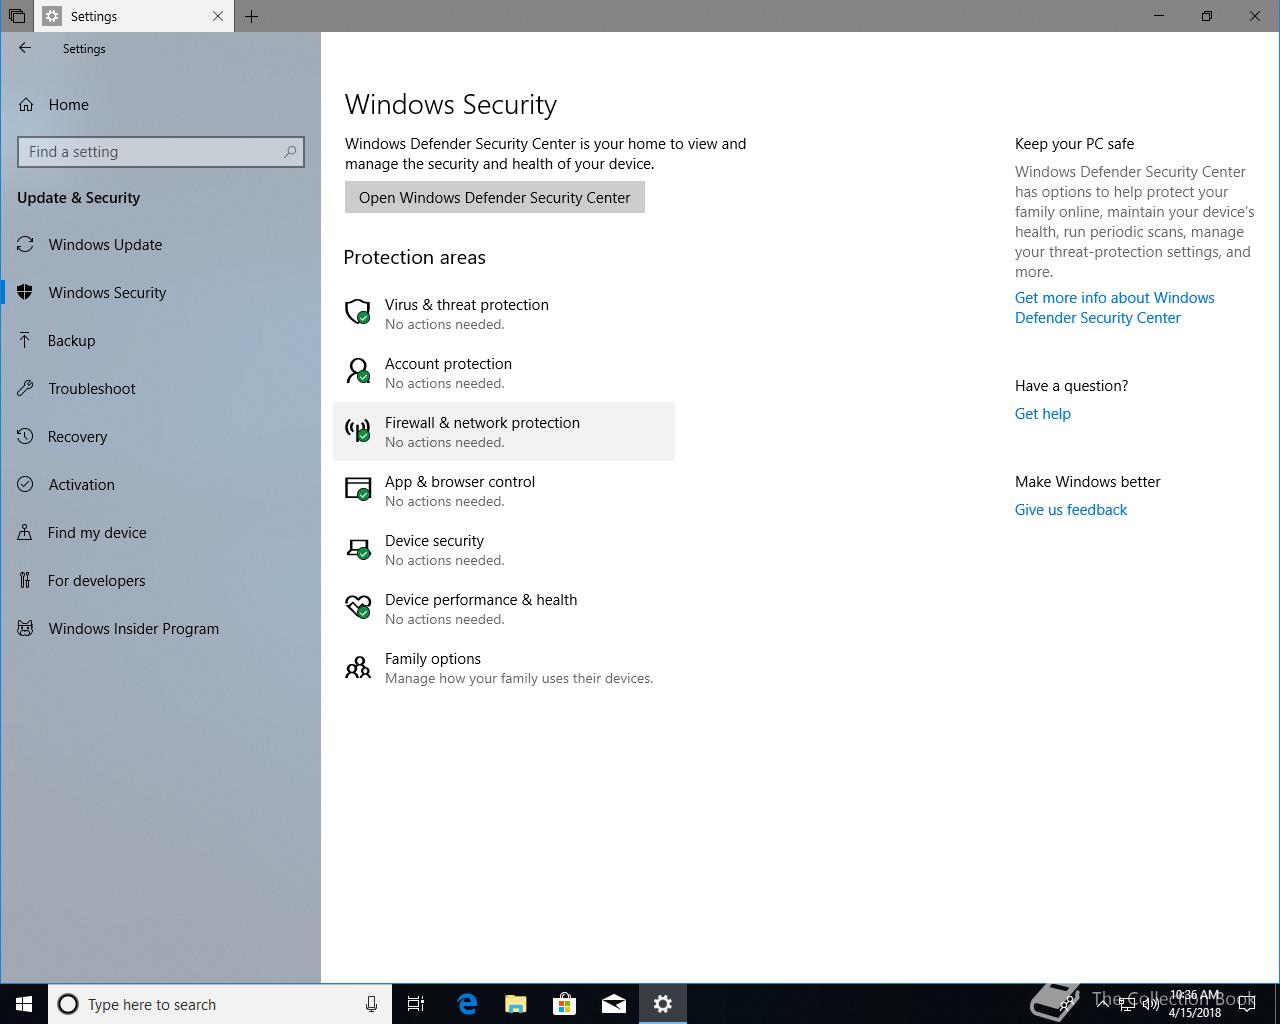The width and height of the screenshot is (1280, 1024).
Task: Select the Settings tab in title bar
Action: [x=135, y=16]
